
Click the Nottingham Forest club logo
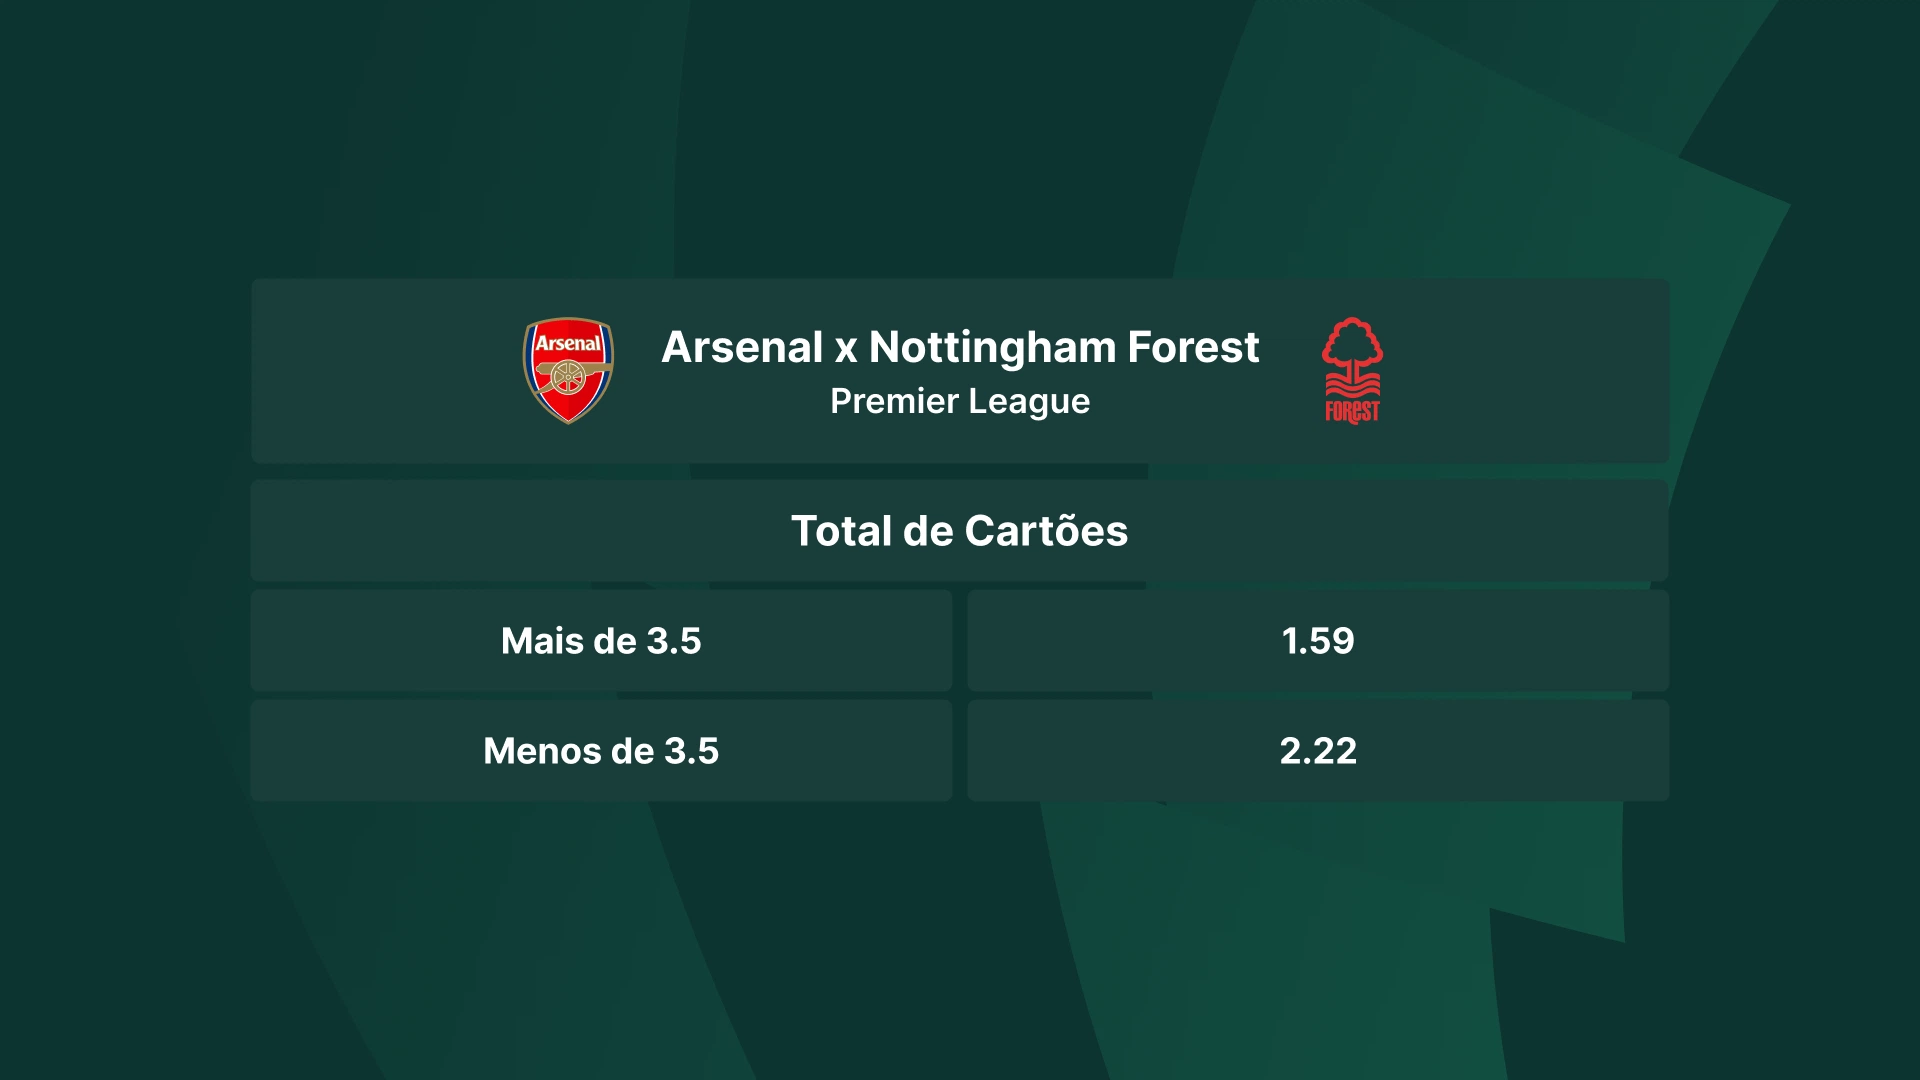click(x=1352, y=371)
